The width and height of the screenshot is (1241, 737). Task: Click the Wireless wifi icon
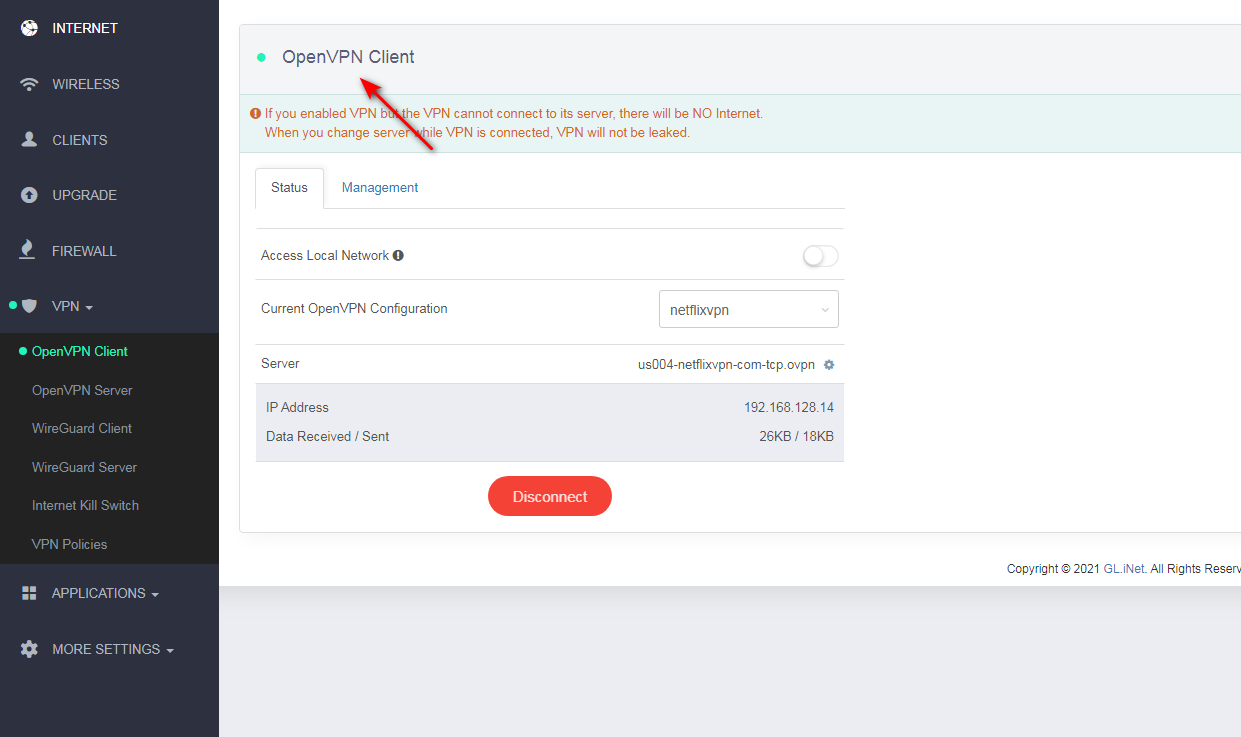pyautogui.click(x=29, y=84)
